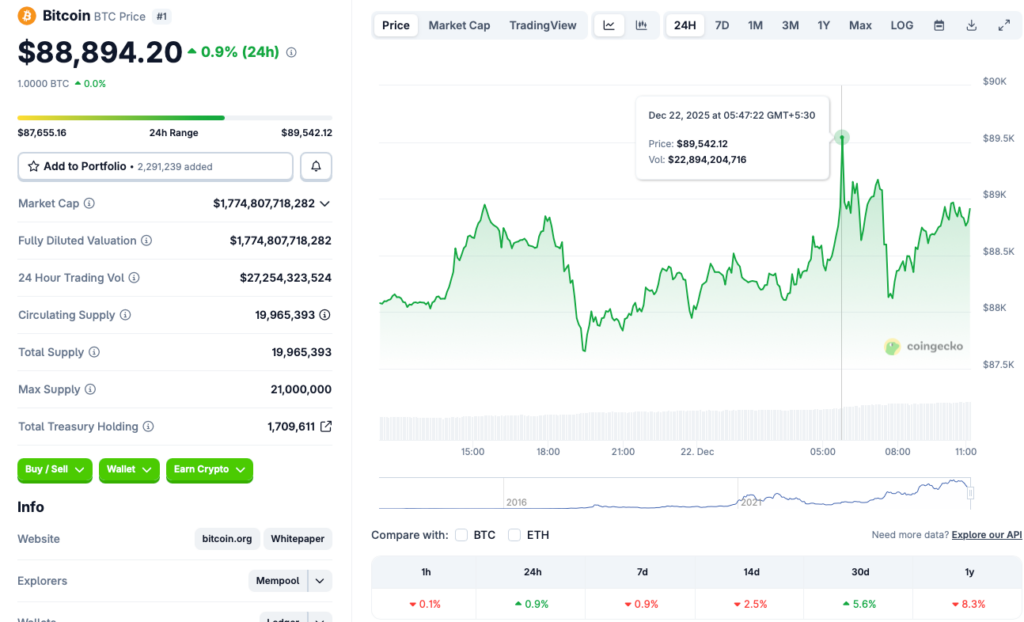
Task: Visit the bitcoin.org website link
Action: [x=226, y=538]
